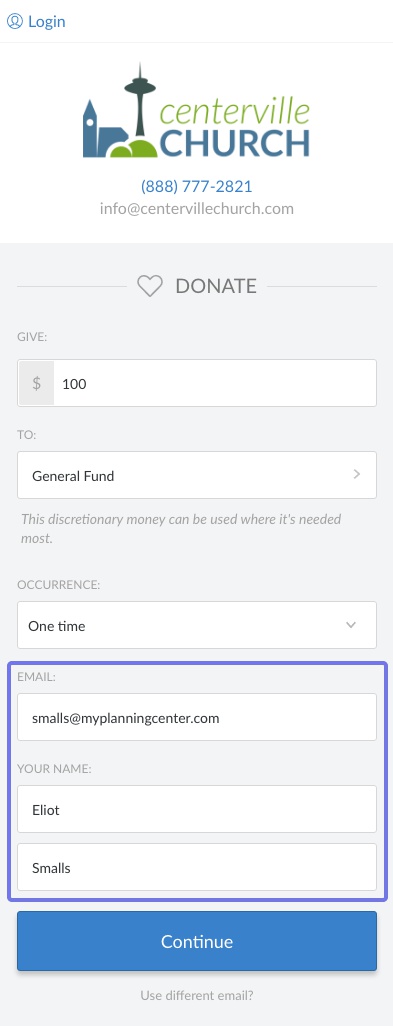
Task: Call the (888) 777-2821 phone link
Action: tap(196, 186)
